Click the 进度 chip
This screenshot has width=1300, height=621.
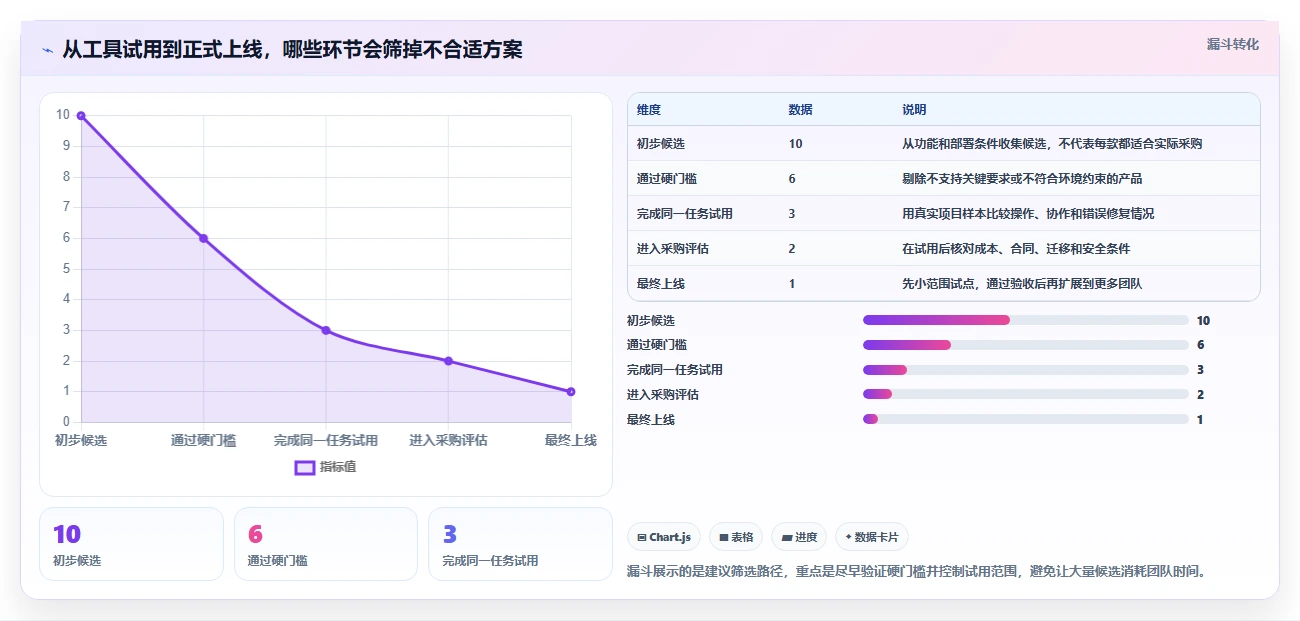pyautogui.click(x=799, y=537)
